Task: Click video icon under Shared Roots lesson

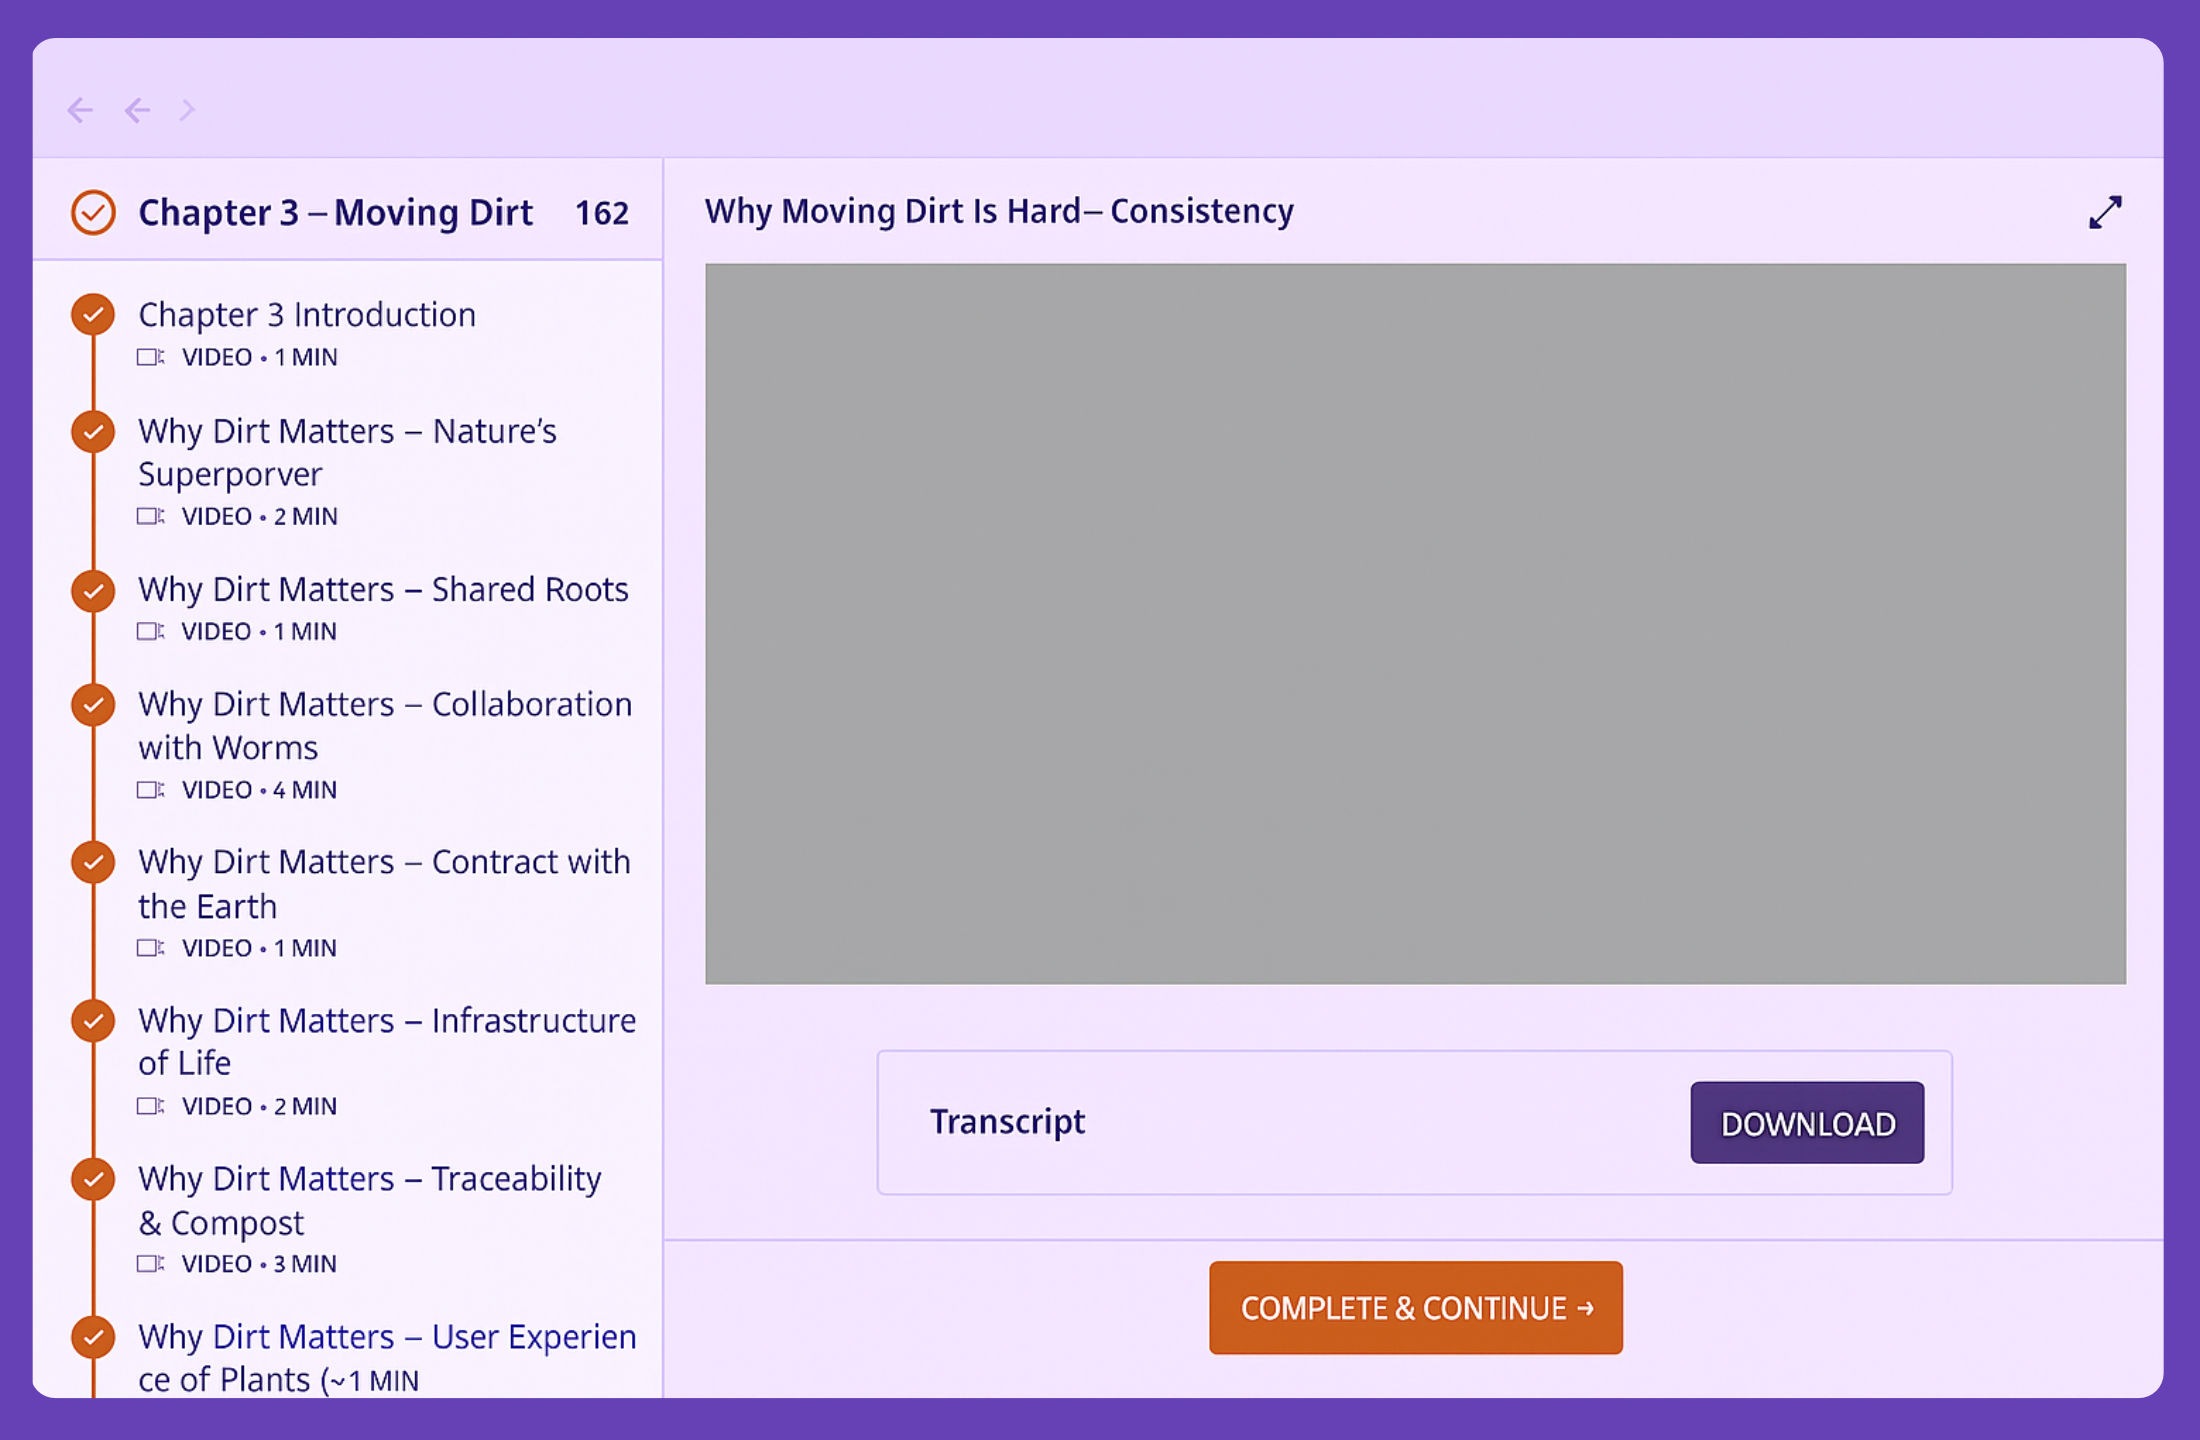Action: (x=150, y=631)
